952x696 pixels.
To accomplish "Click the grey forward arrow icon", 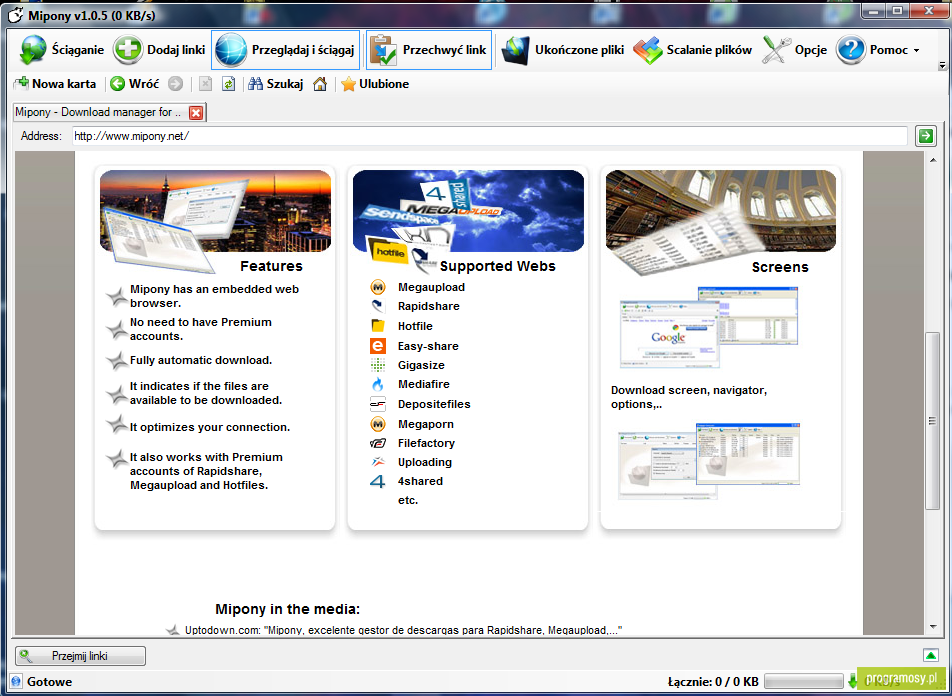I will [175, 84].
